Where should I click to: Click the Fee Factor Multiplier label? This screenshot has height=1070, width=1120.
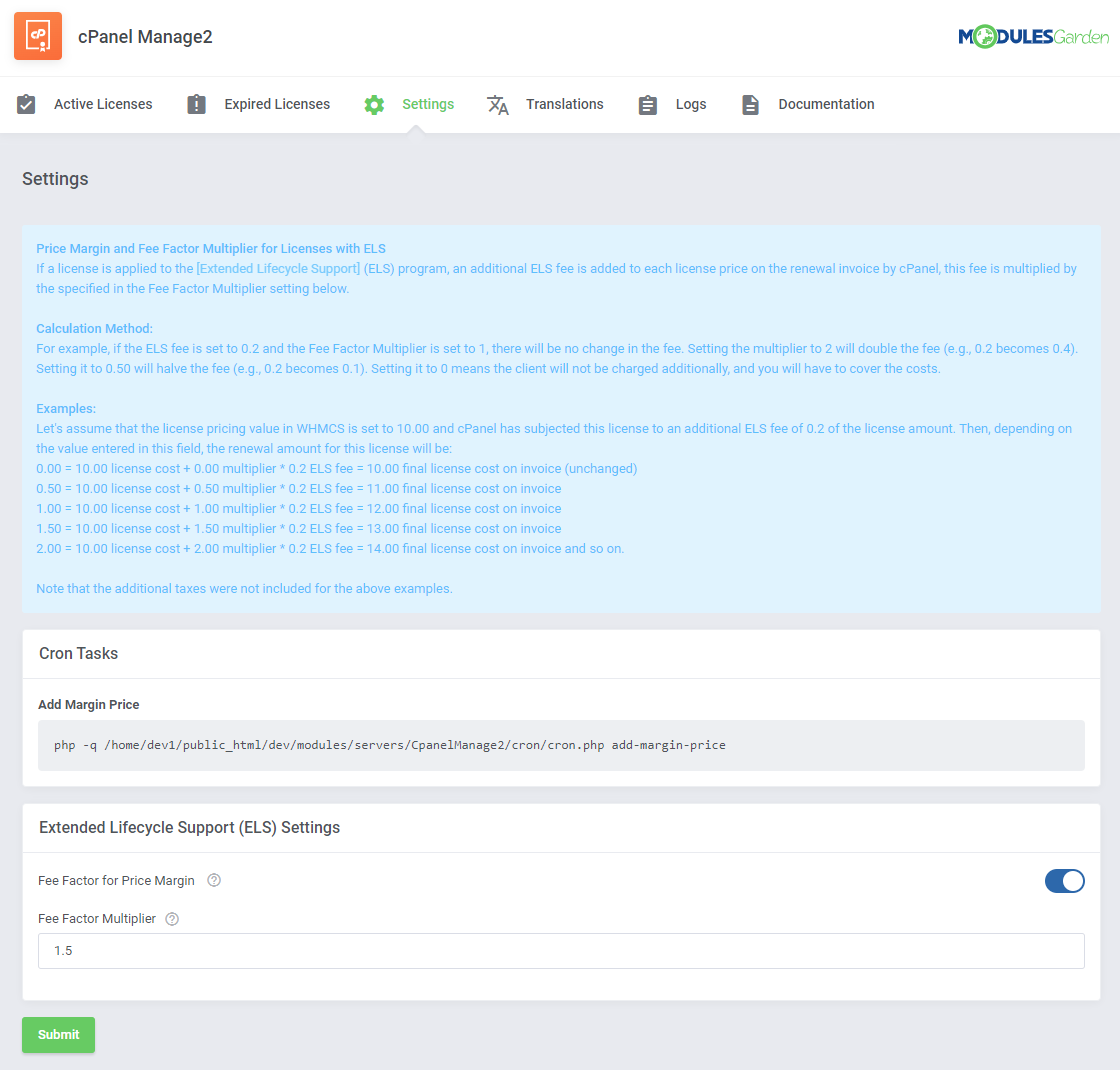tap(97, 919)
